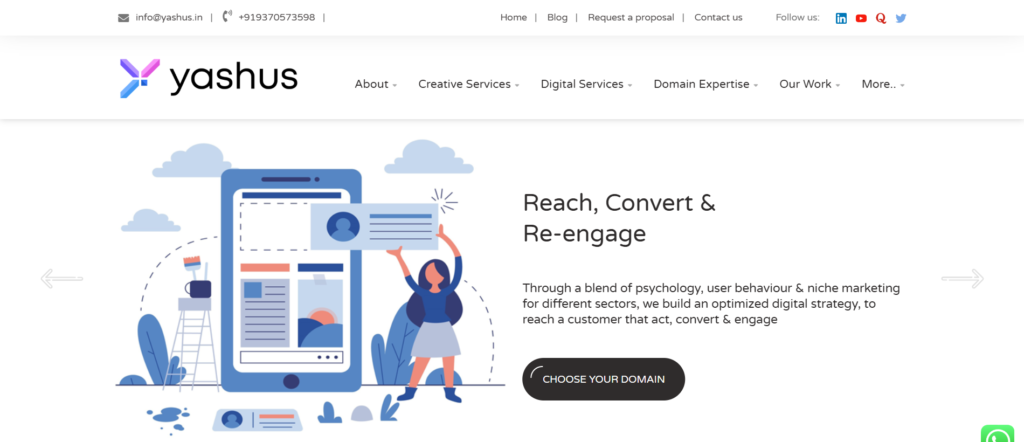1024x442 pixels.
Task: Open the Our Work menu
Action: point(810,84)
